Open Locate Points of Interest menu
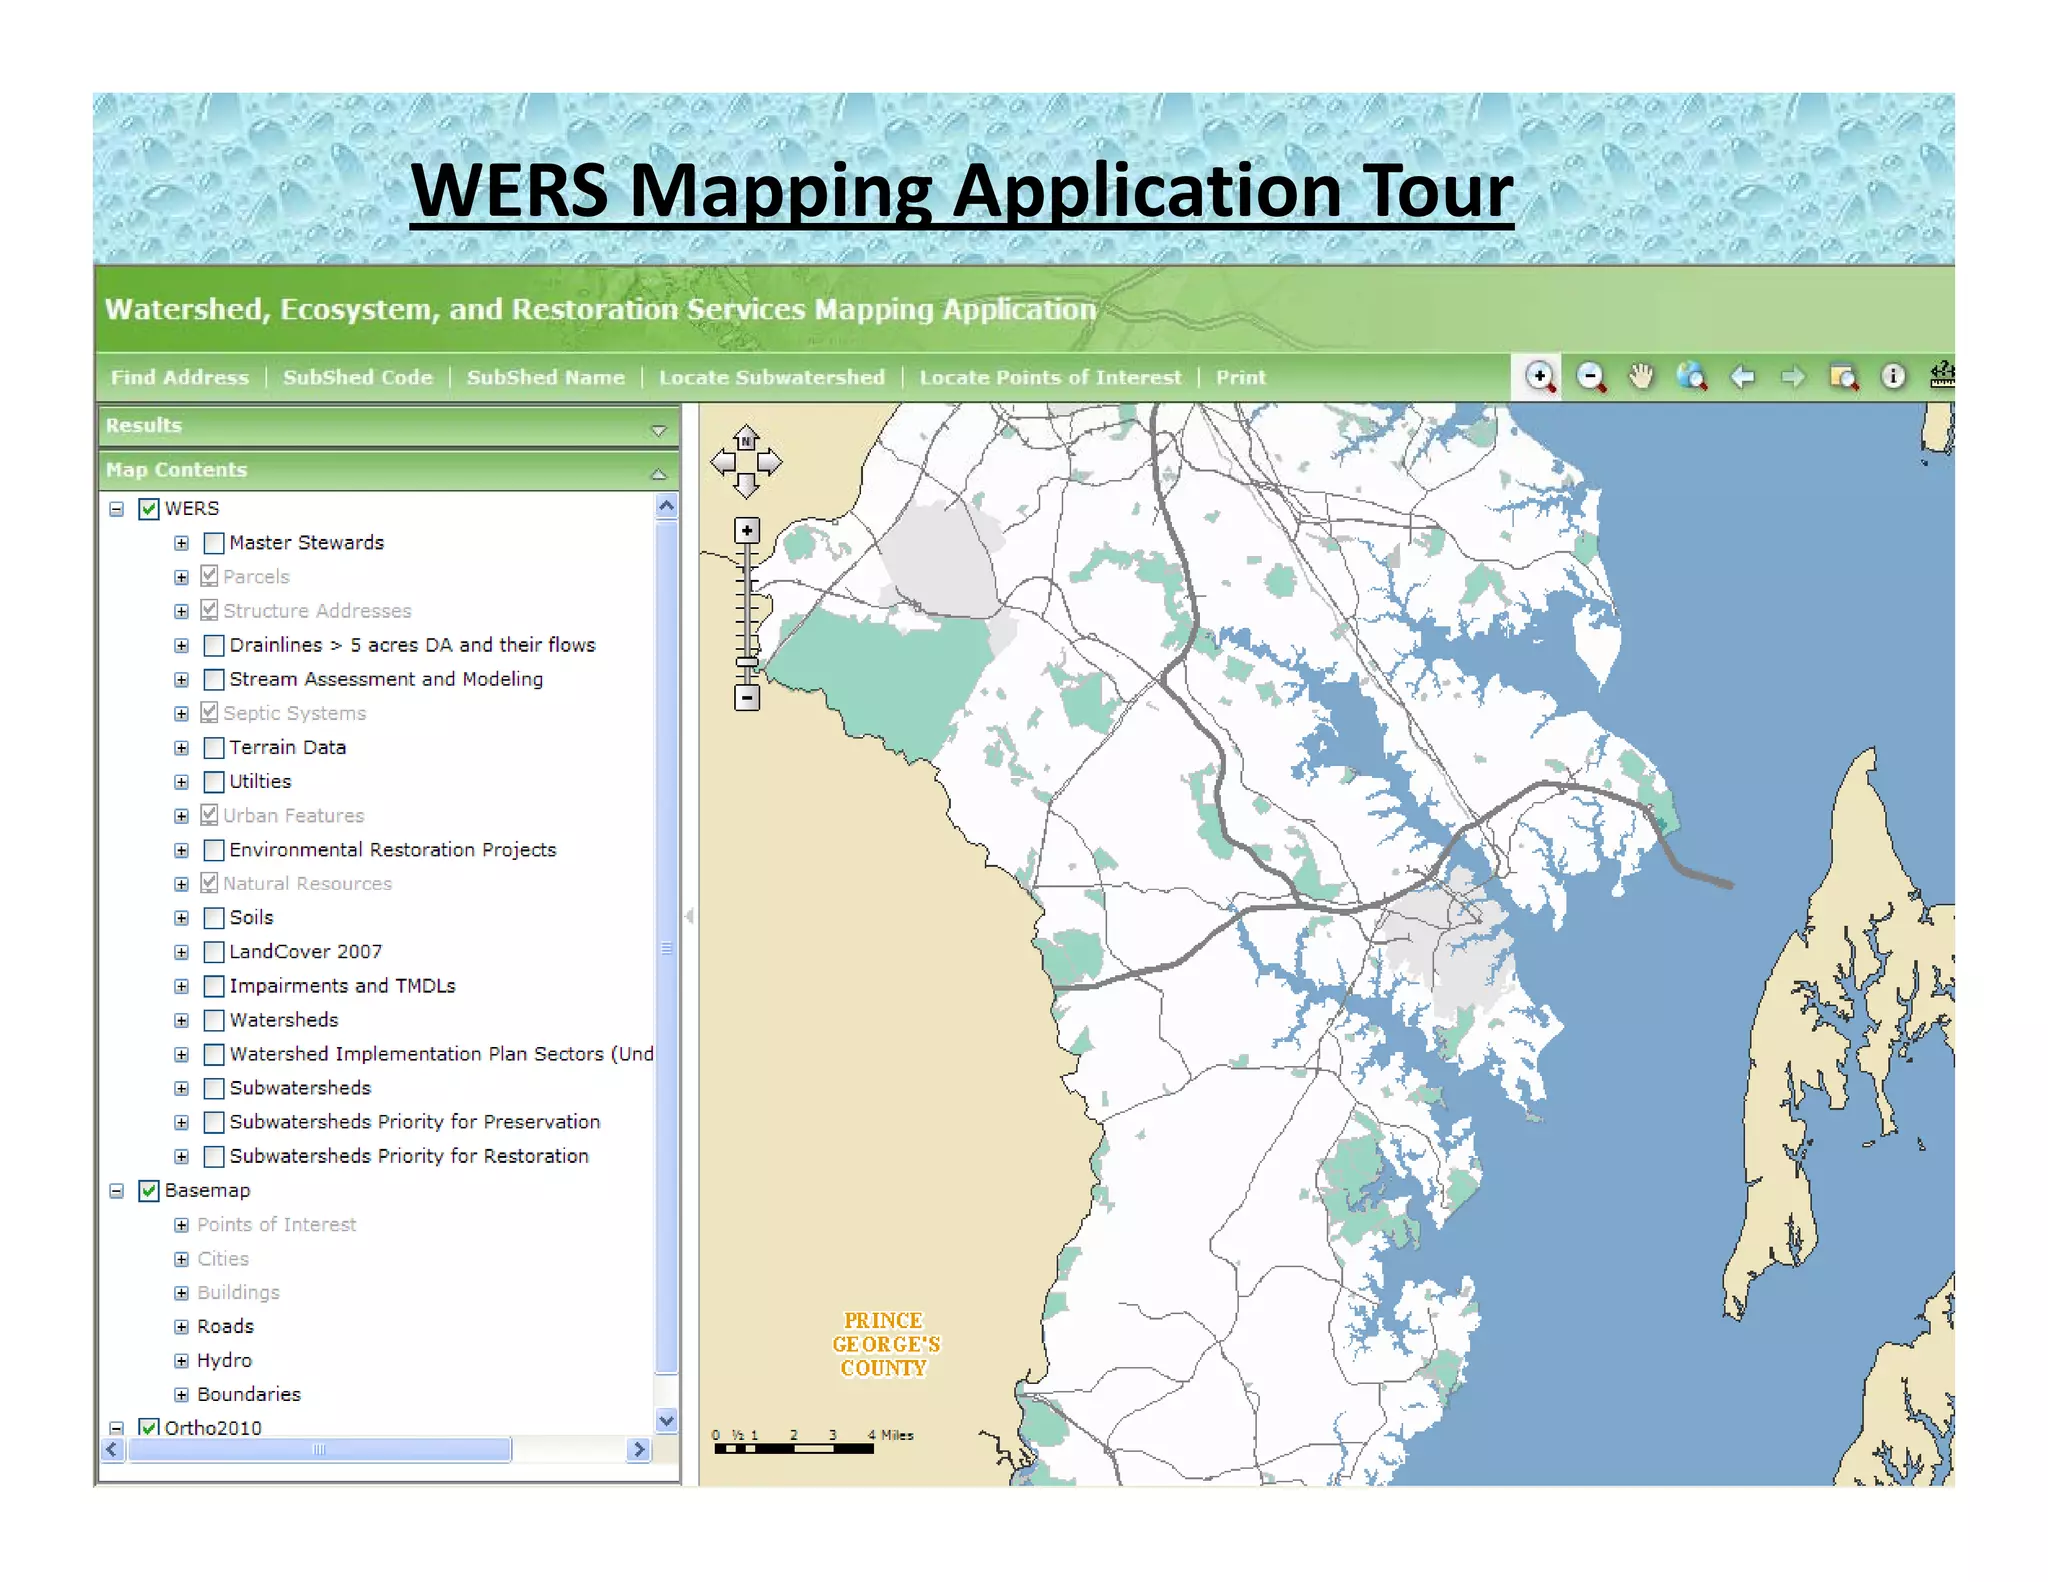Image resolution: width=2048 pixels, height=1582 pixels. point(1050,378)
